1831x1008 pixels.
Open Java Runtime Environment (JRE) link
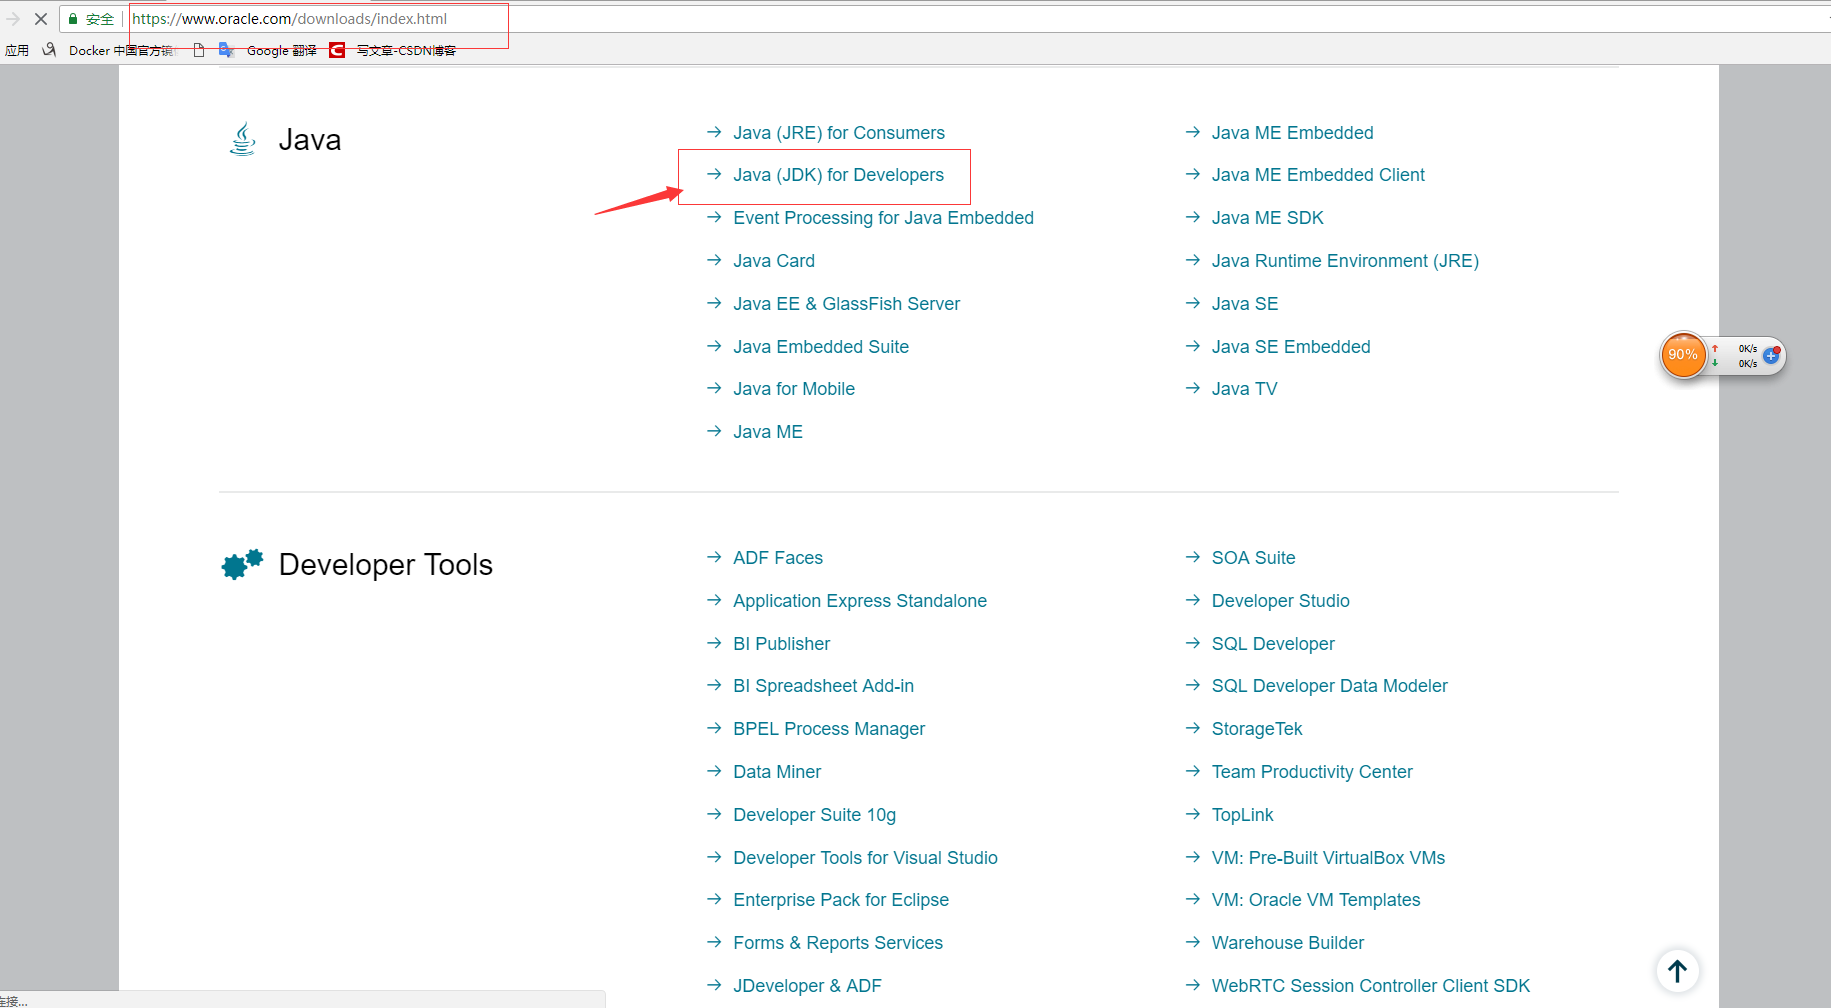click(1345, 261)
